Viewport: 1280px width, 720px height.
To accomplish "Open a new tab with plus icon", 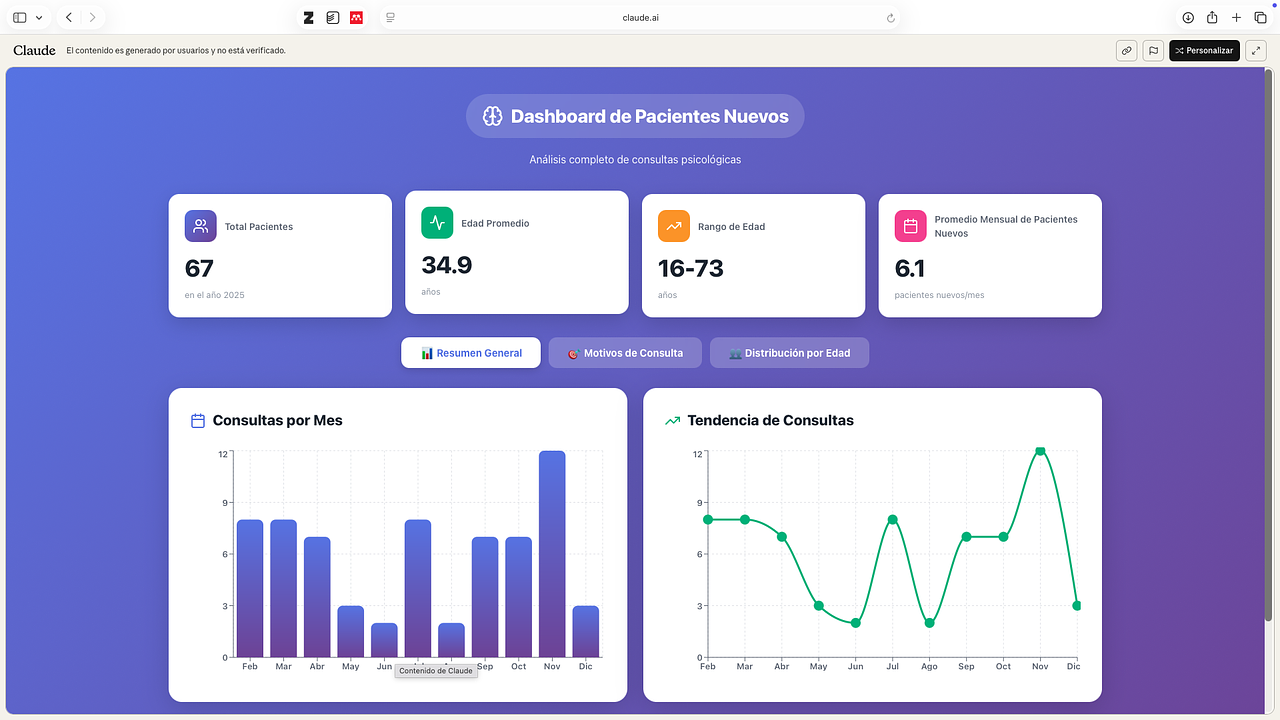I will pos(1236,17).
